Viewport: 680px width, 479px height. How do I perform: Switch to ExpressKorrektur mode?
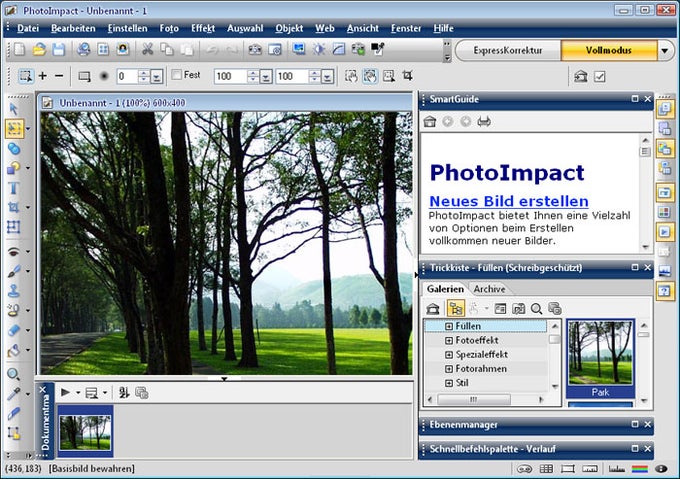coord(508,50)
